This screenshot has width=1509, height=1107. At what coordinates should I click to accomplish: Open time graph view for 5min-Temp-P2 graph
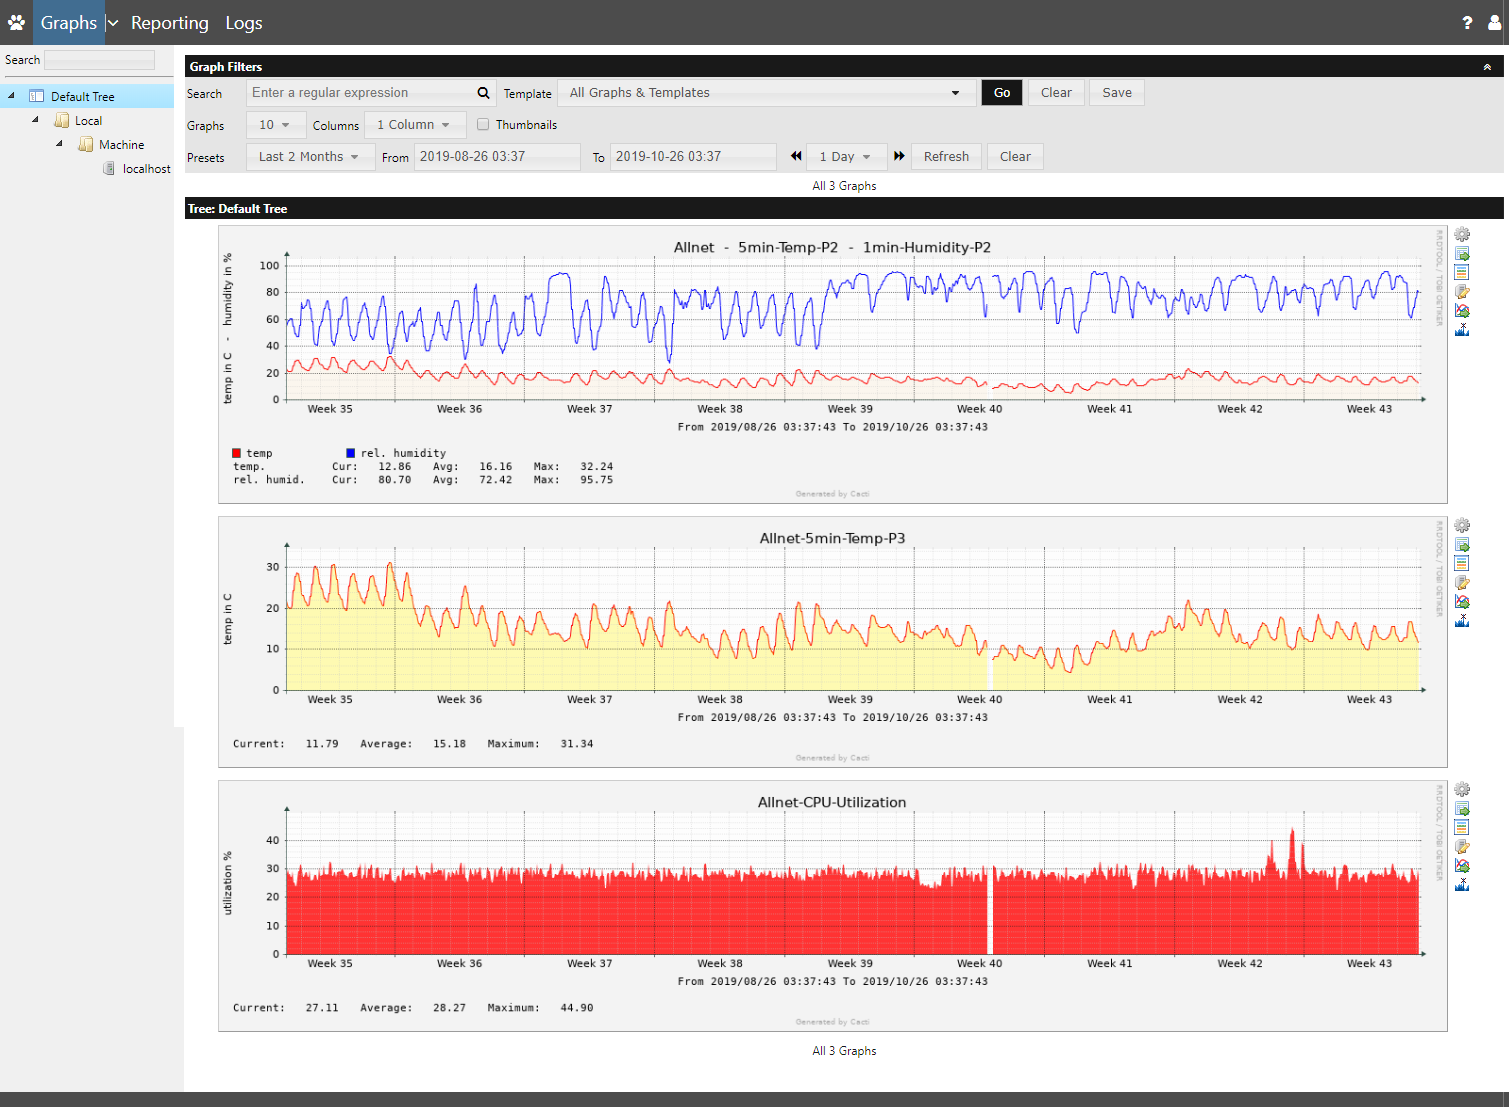click(1462, 272)
